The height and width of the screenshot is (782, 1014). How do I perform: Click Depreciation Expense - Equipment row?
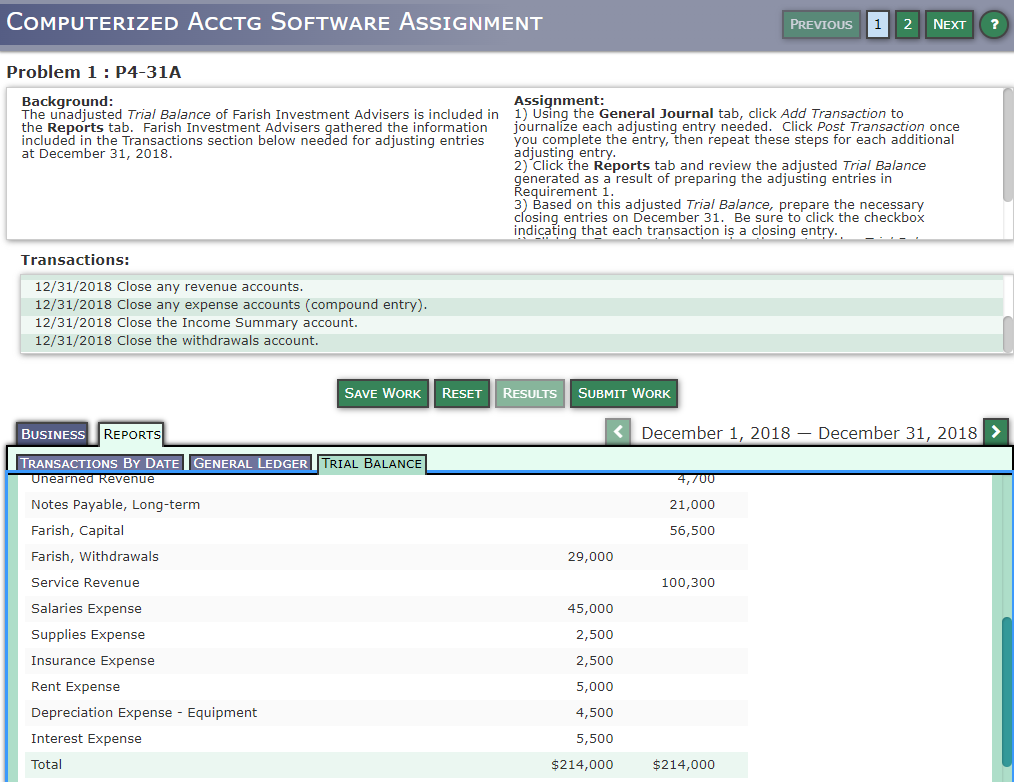point(386,712)
